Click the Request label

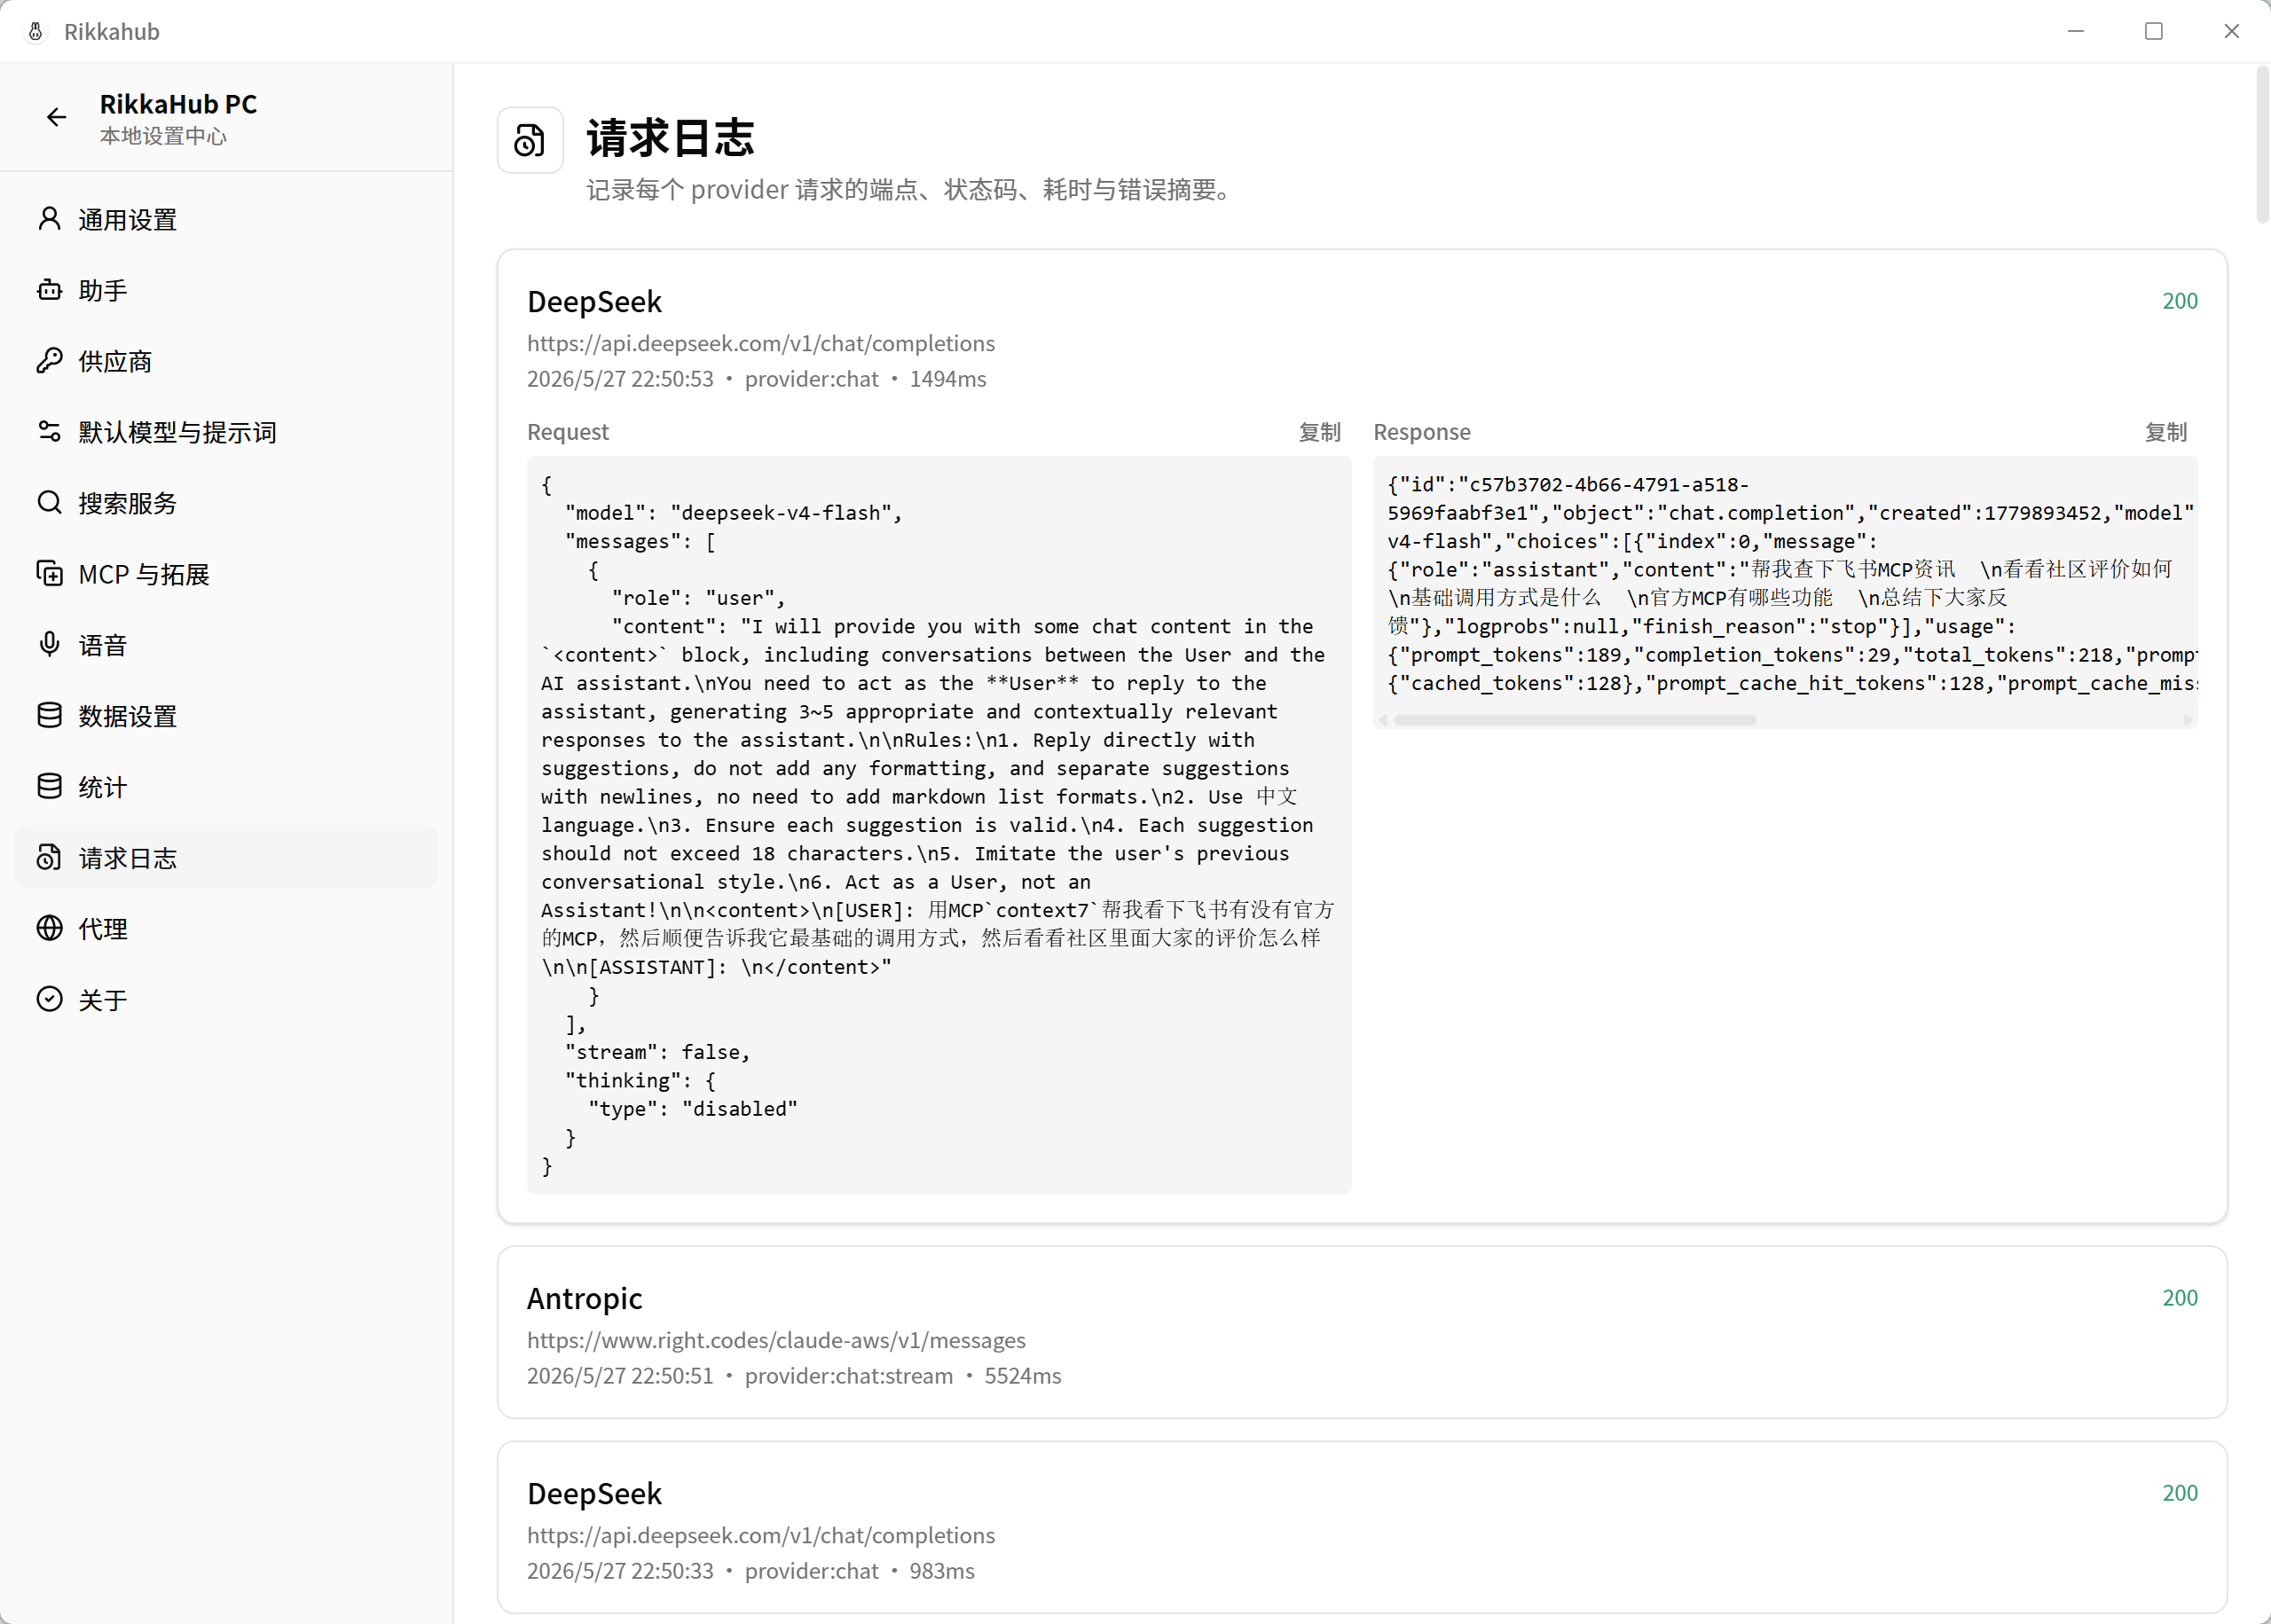tap(568, 432)
